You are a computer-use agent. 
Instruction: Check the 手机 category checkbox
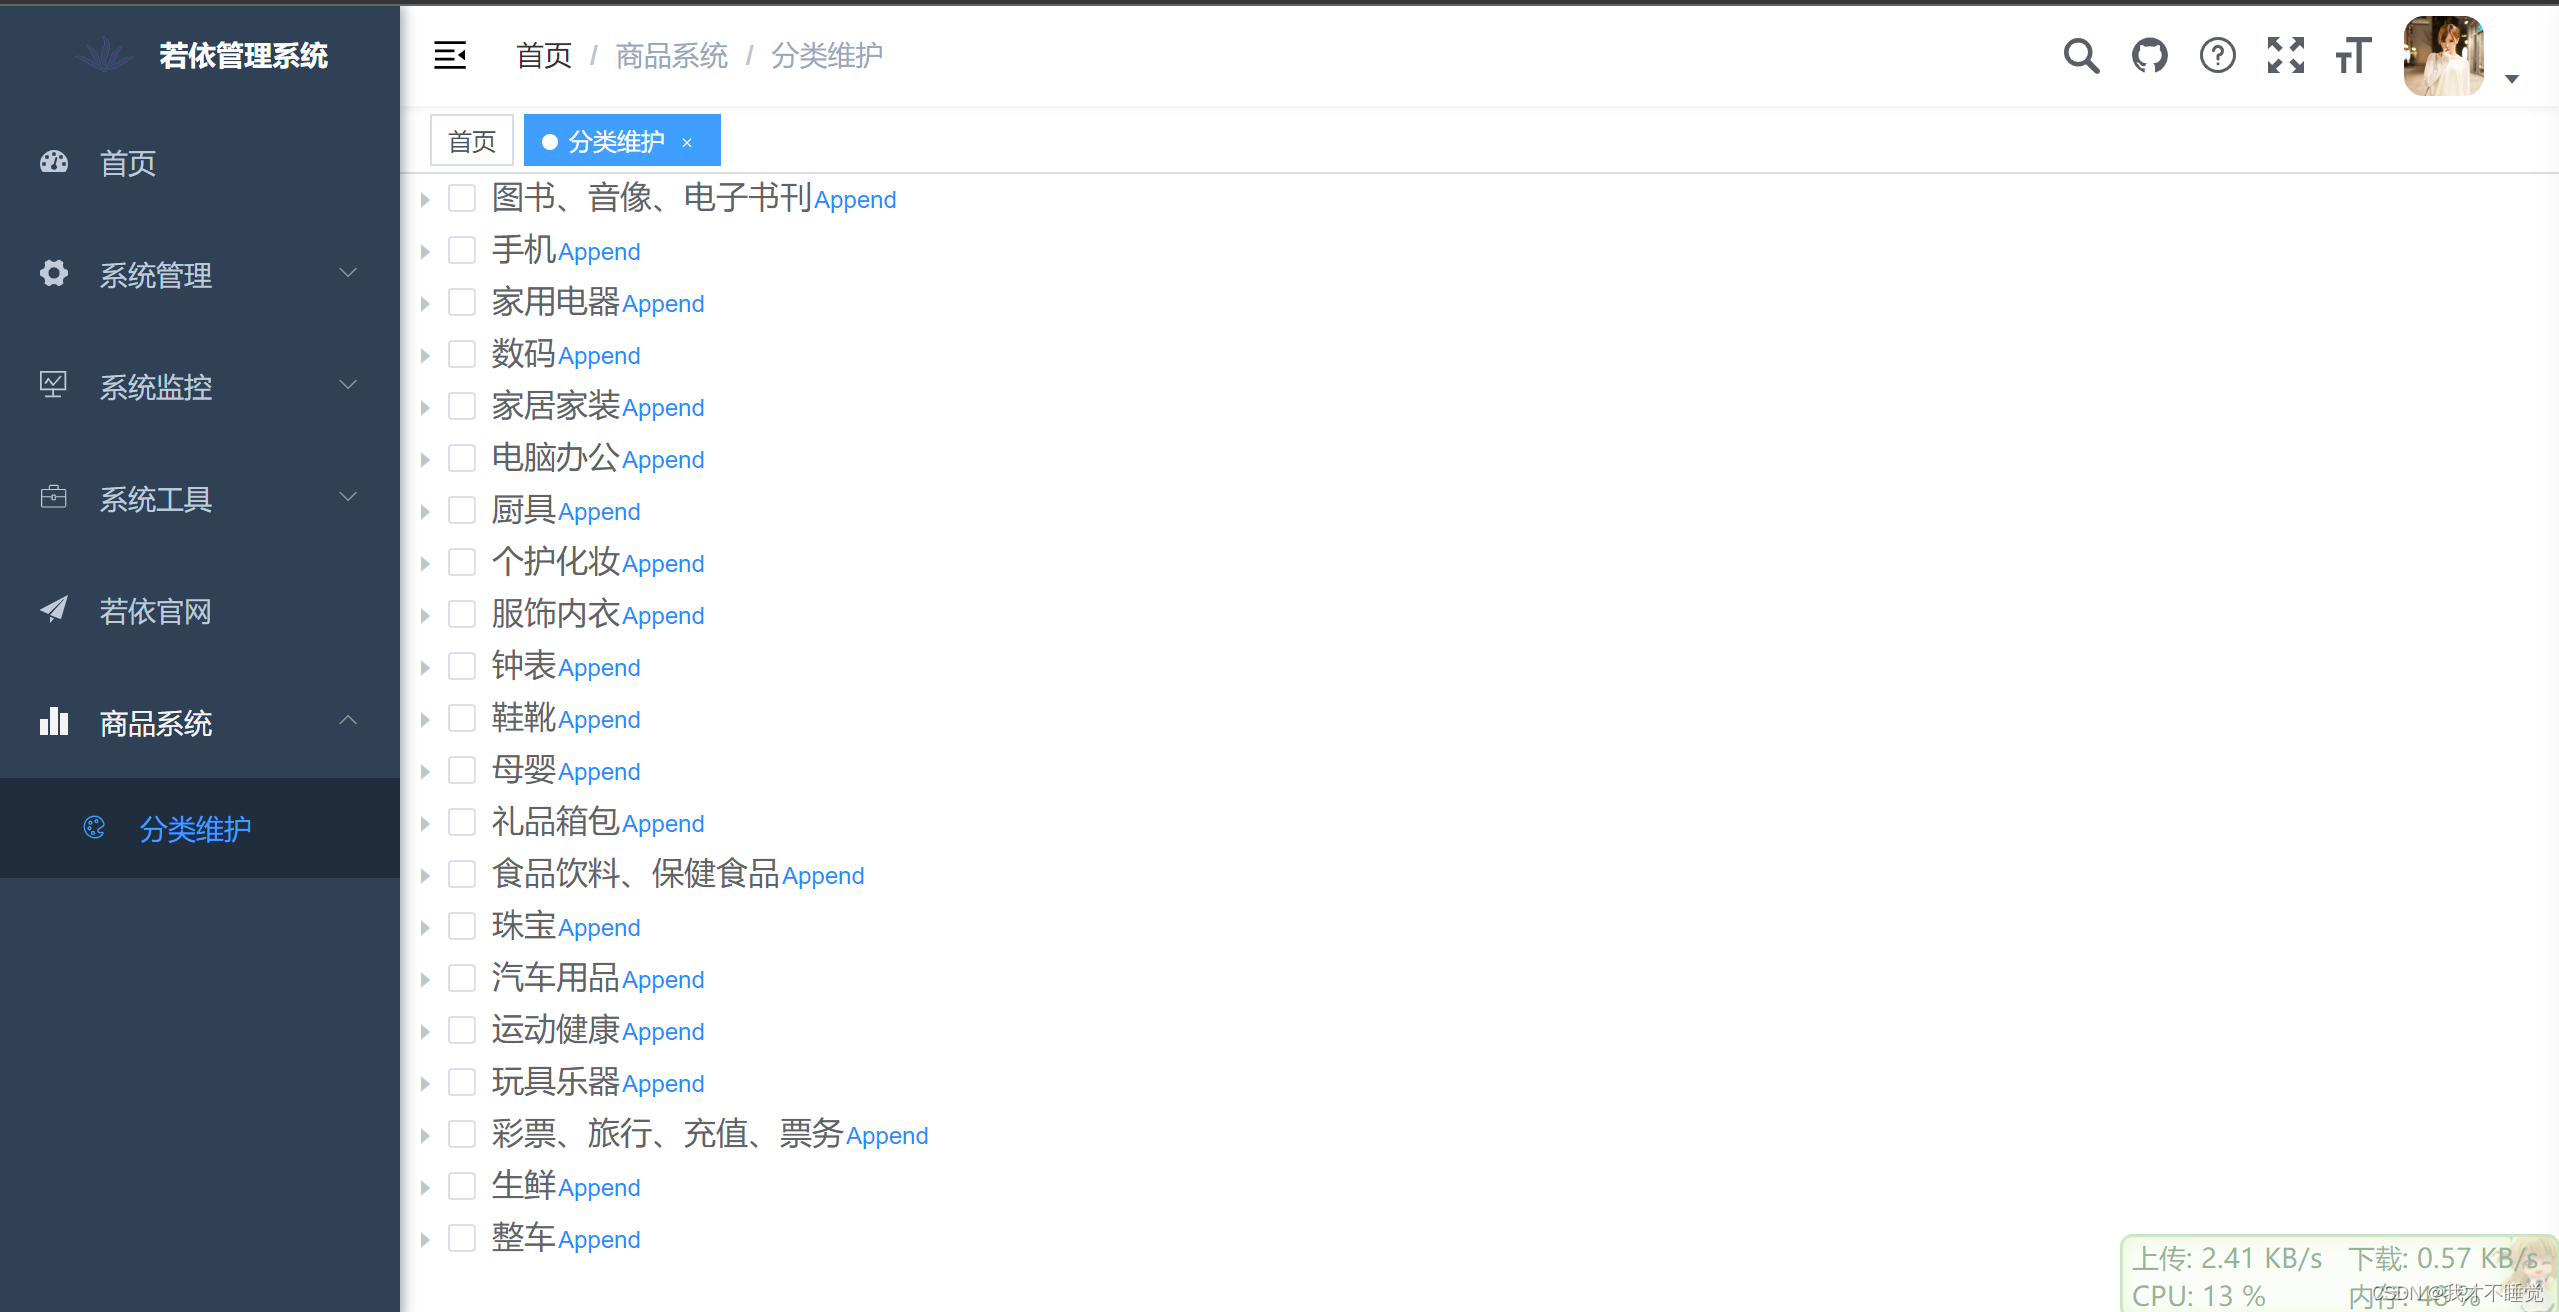click(462, 250)
